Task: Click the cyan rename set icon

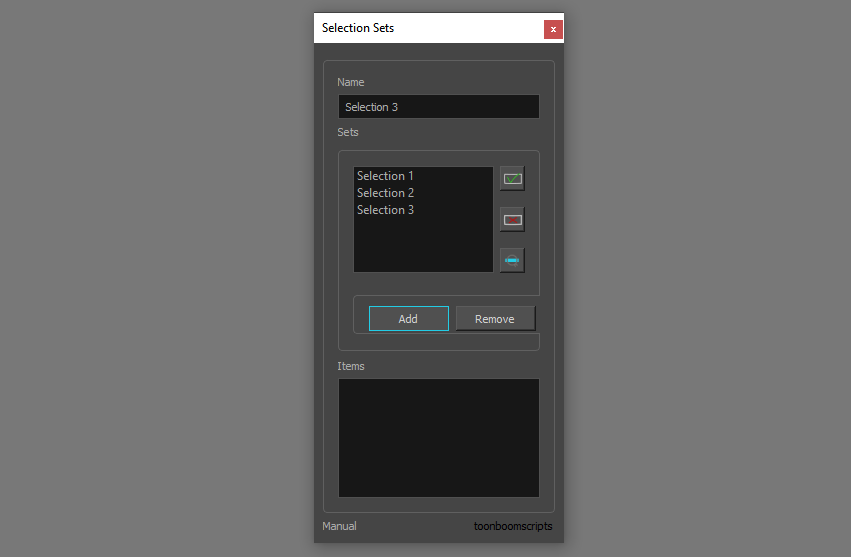Action: (512, 261)
